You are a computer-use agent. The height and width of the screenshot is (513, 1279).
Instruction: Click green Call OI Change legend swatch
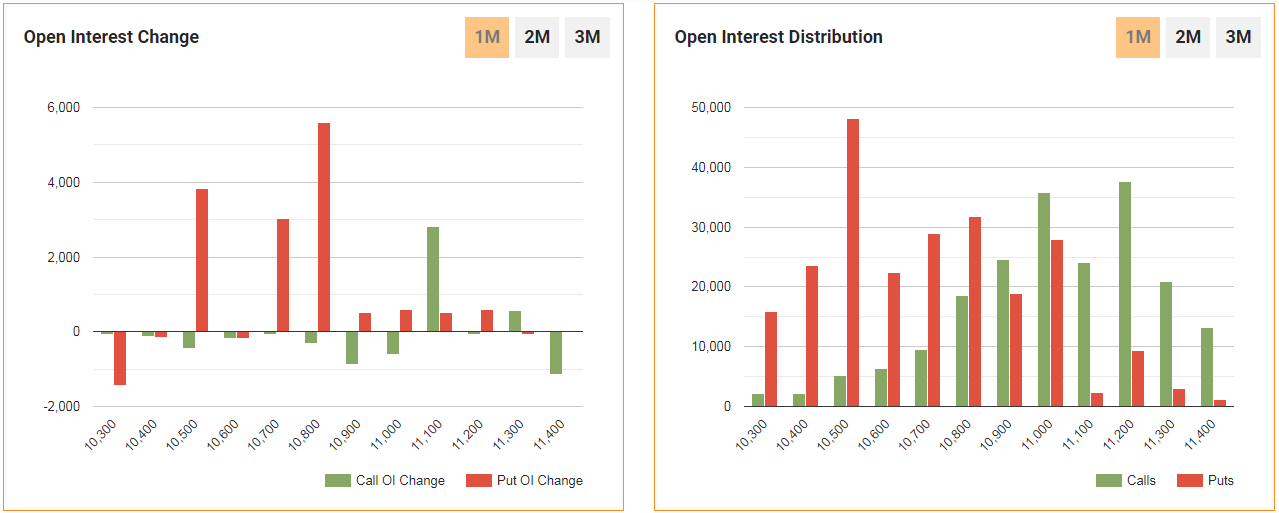338,481
